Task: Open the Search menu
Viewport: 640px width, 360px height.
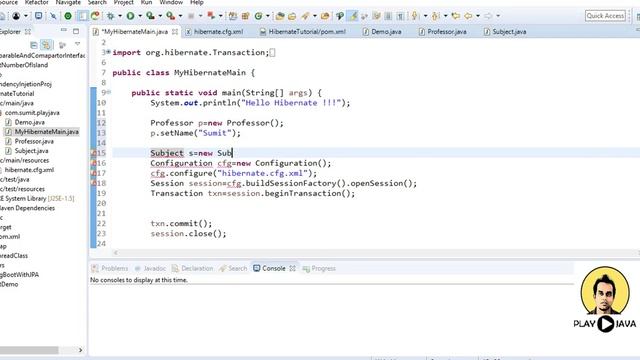Action: pos(97,2)
